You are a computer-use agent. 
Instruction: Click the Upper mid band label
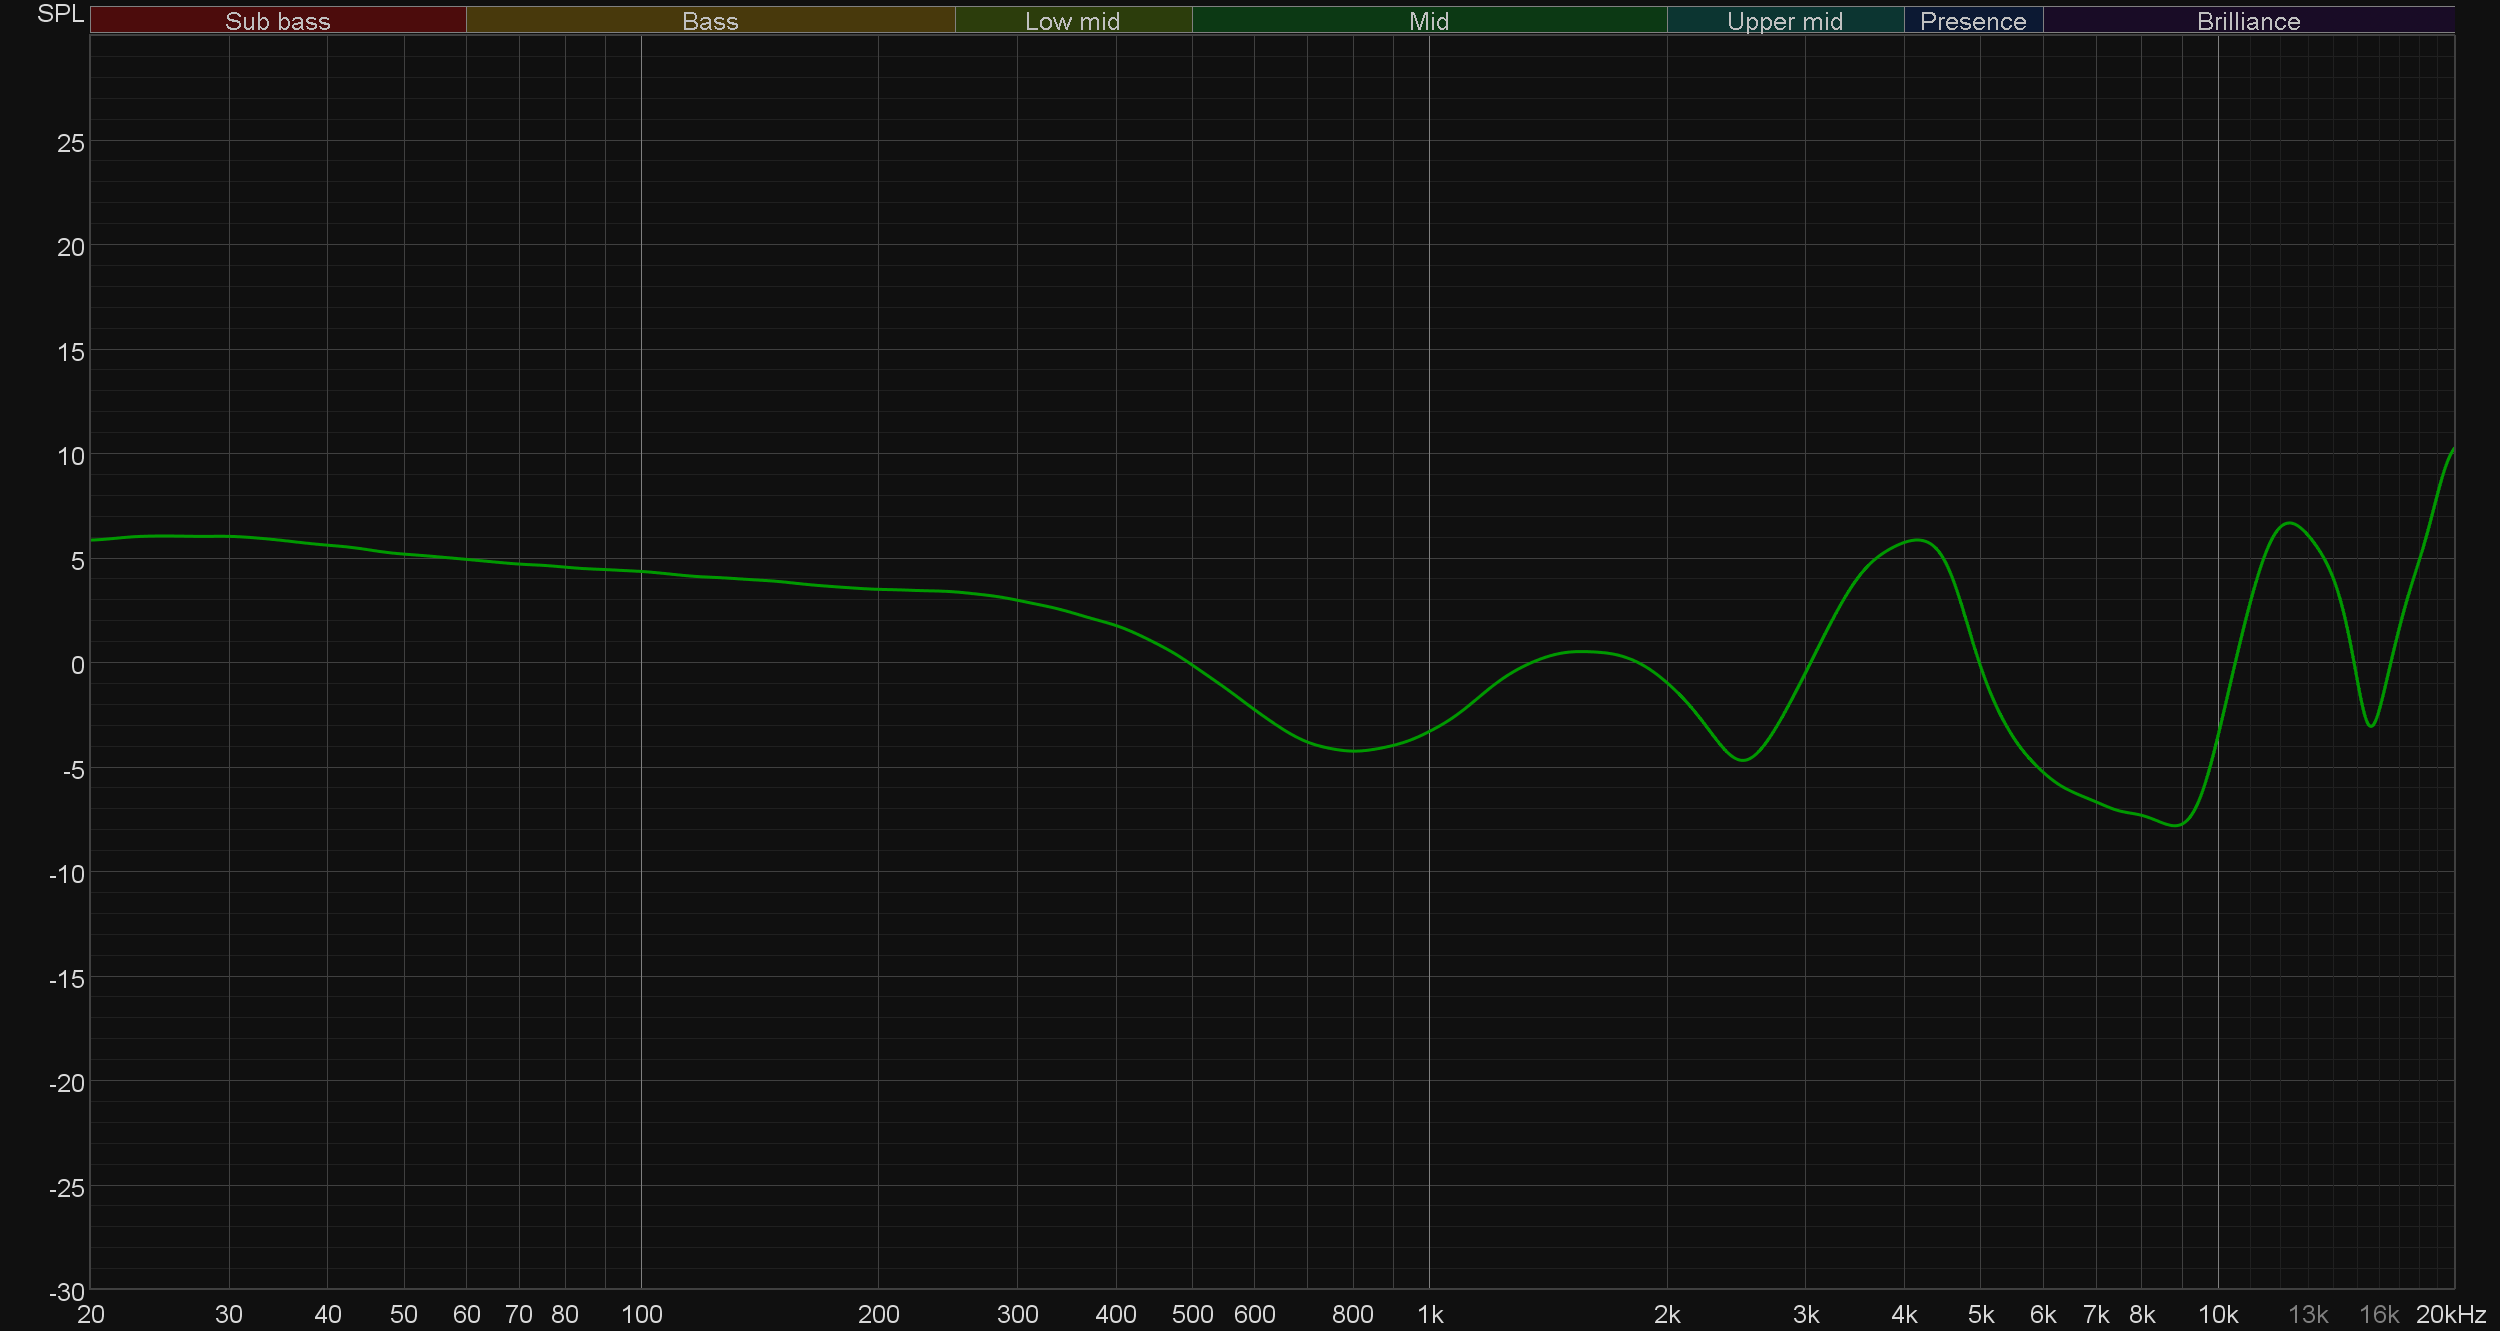pyautogui.click(x=1785, y=21)
